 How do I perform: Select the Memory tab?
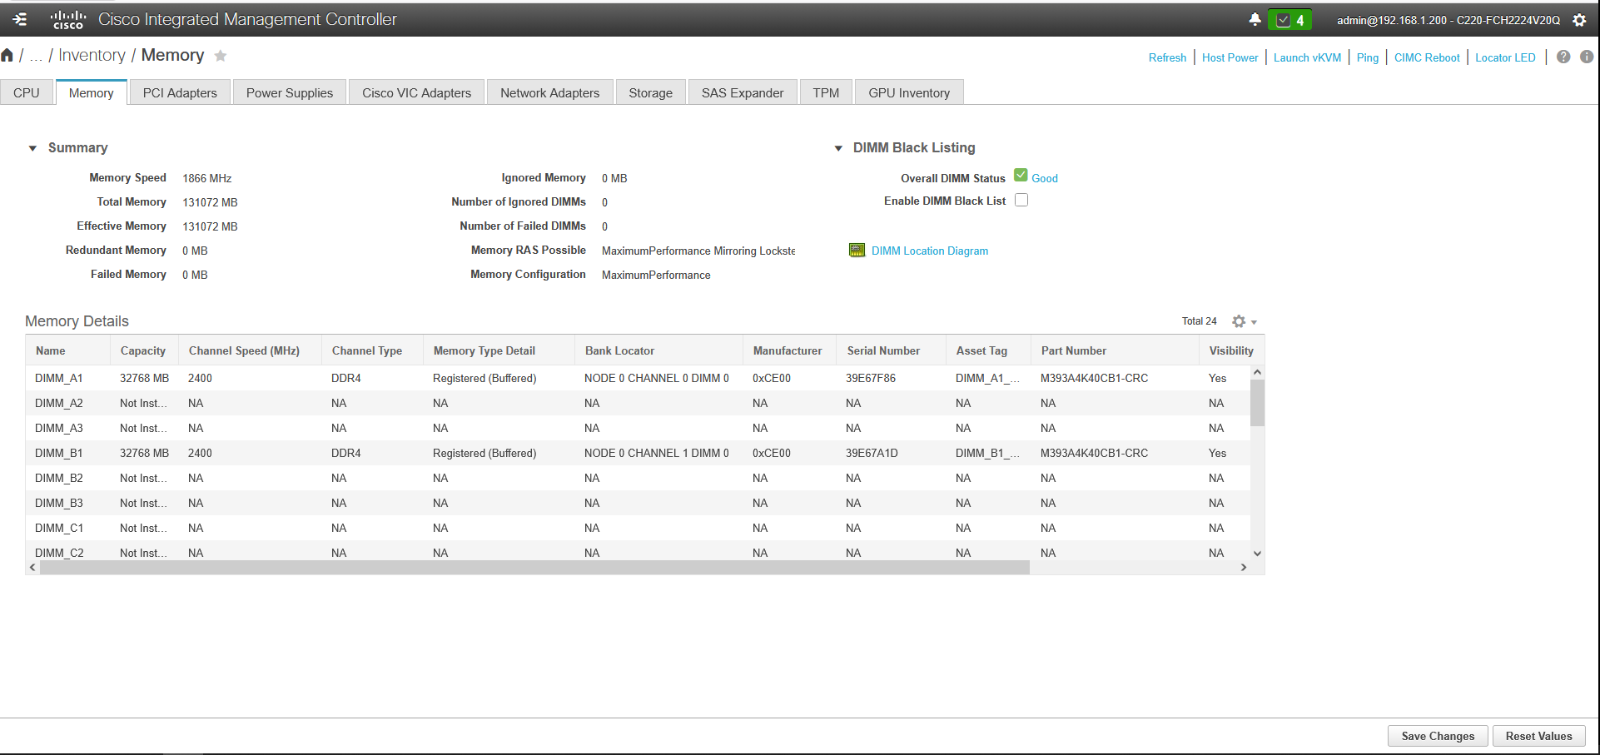(91, 92)
